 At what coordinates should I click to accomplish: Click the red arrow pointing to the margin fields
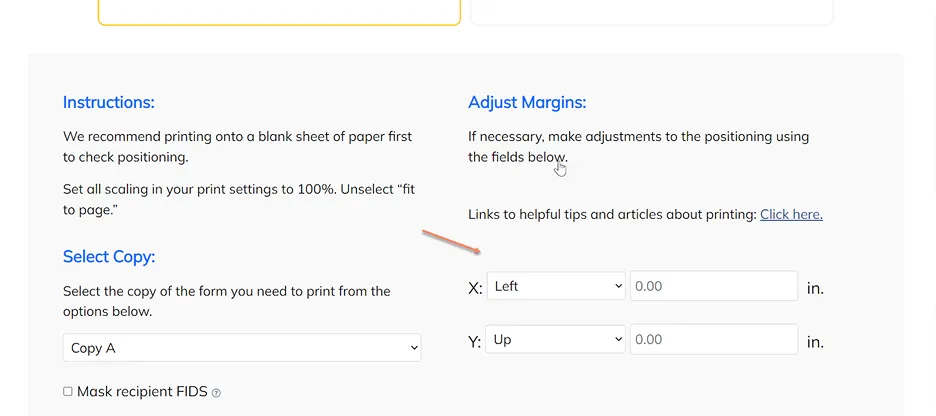pos(451,241)
